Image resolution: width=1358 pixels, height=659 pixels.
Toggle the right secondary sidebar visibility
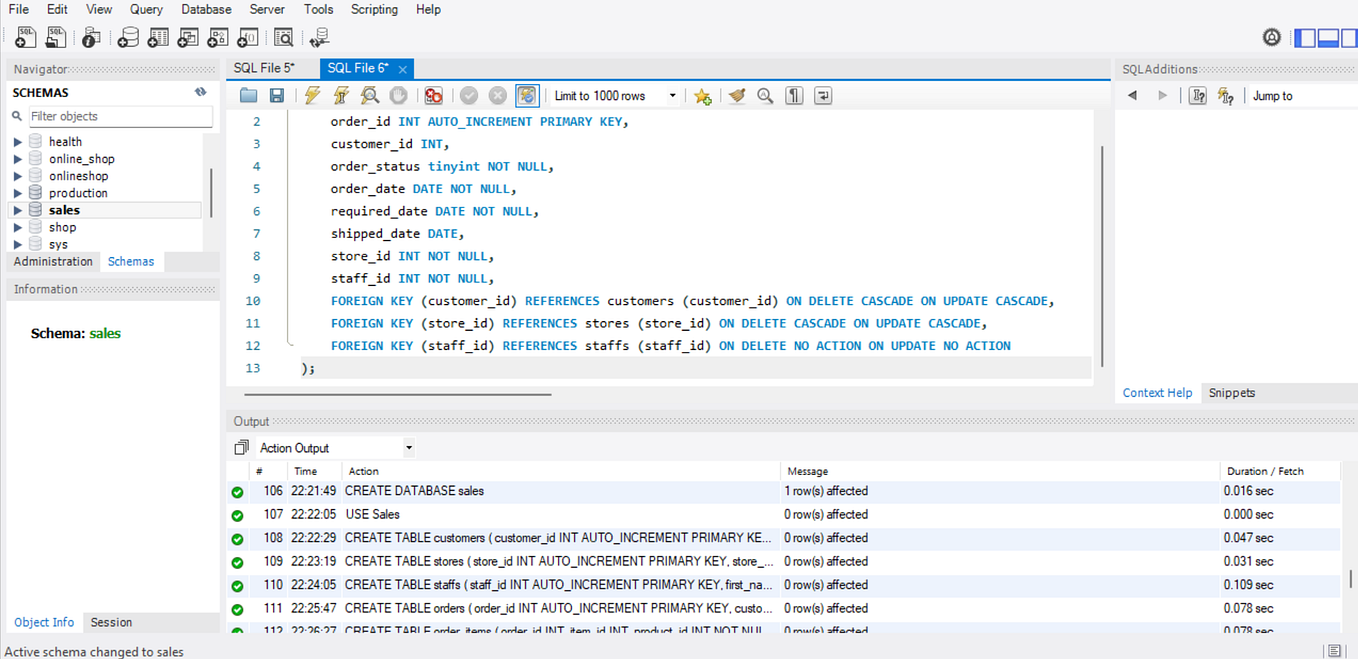(x=1350, y=38)
